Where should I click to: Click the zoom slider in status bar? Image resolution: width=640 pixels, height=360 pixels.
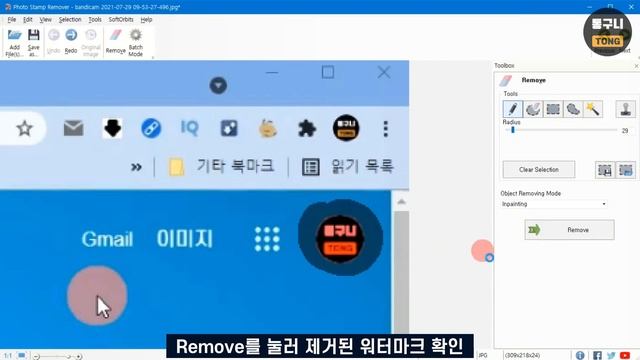tap(57, 357)
